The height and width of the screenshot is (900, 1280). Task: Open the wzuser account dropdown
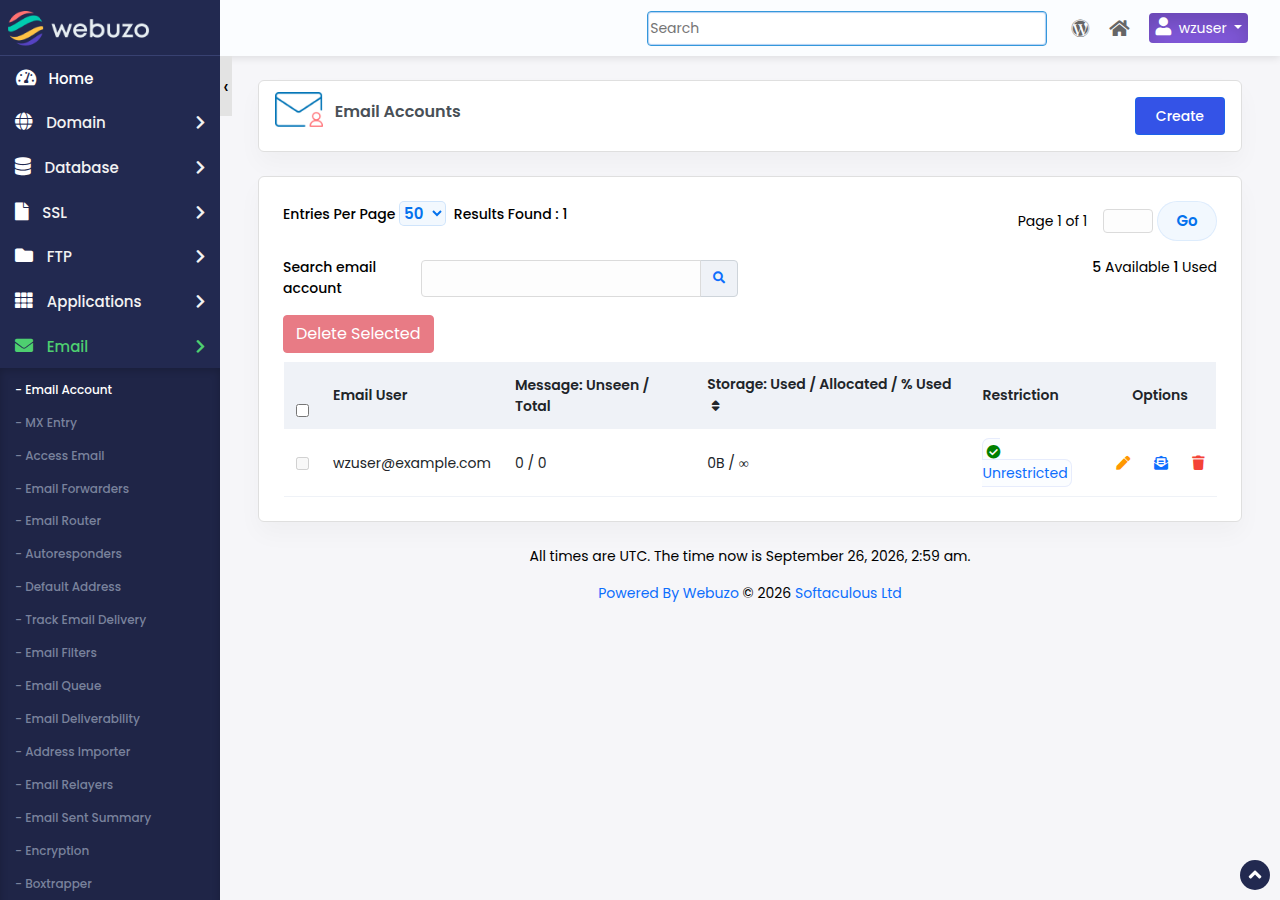click(1198, 28)
